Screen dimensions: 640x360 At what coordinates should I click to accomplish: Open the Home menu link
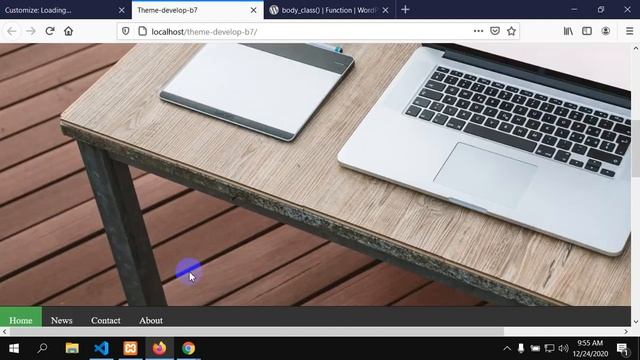click(x=21, y=320)
